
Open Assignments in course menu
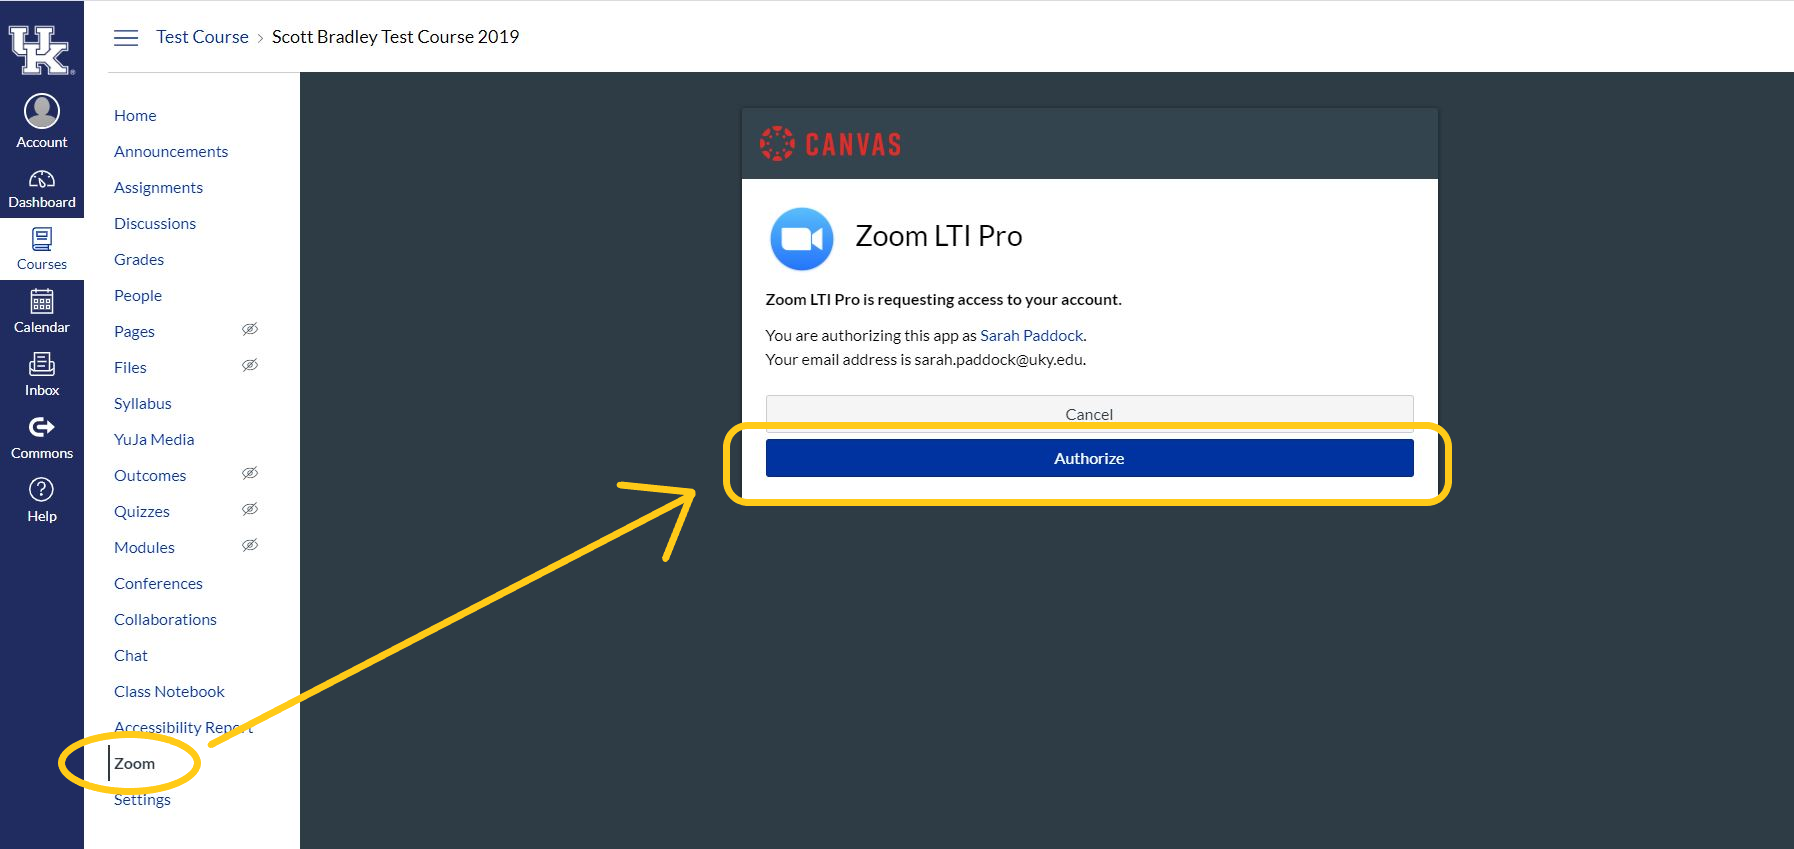click(158, 187)
